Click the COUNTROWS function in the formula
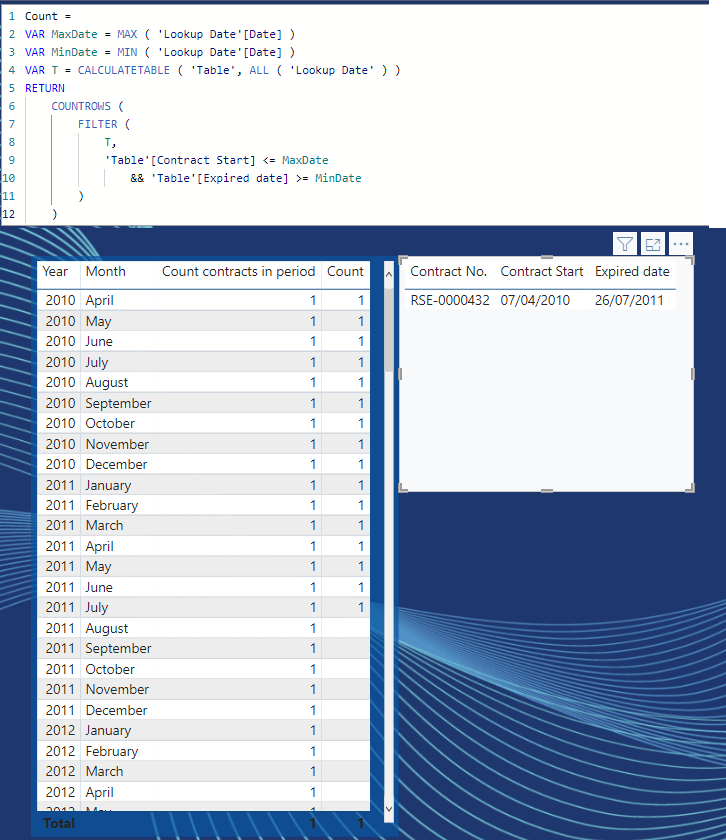 tap(81, 106)
